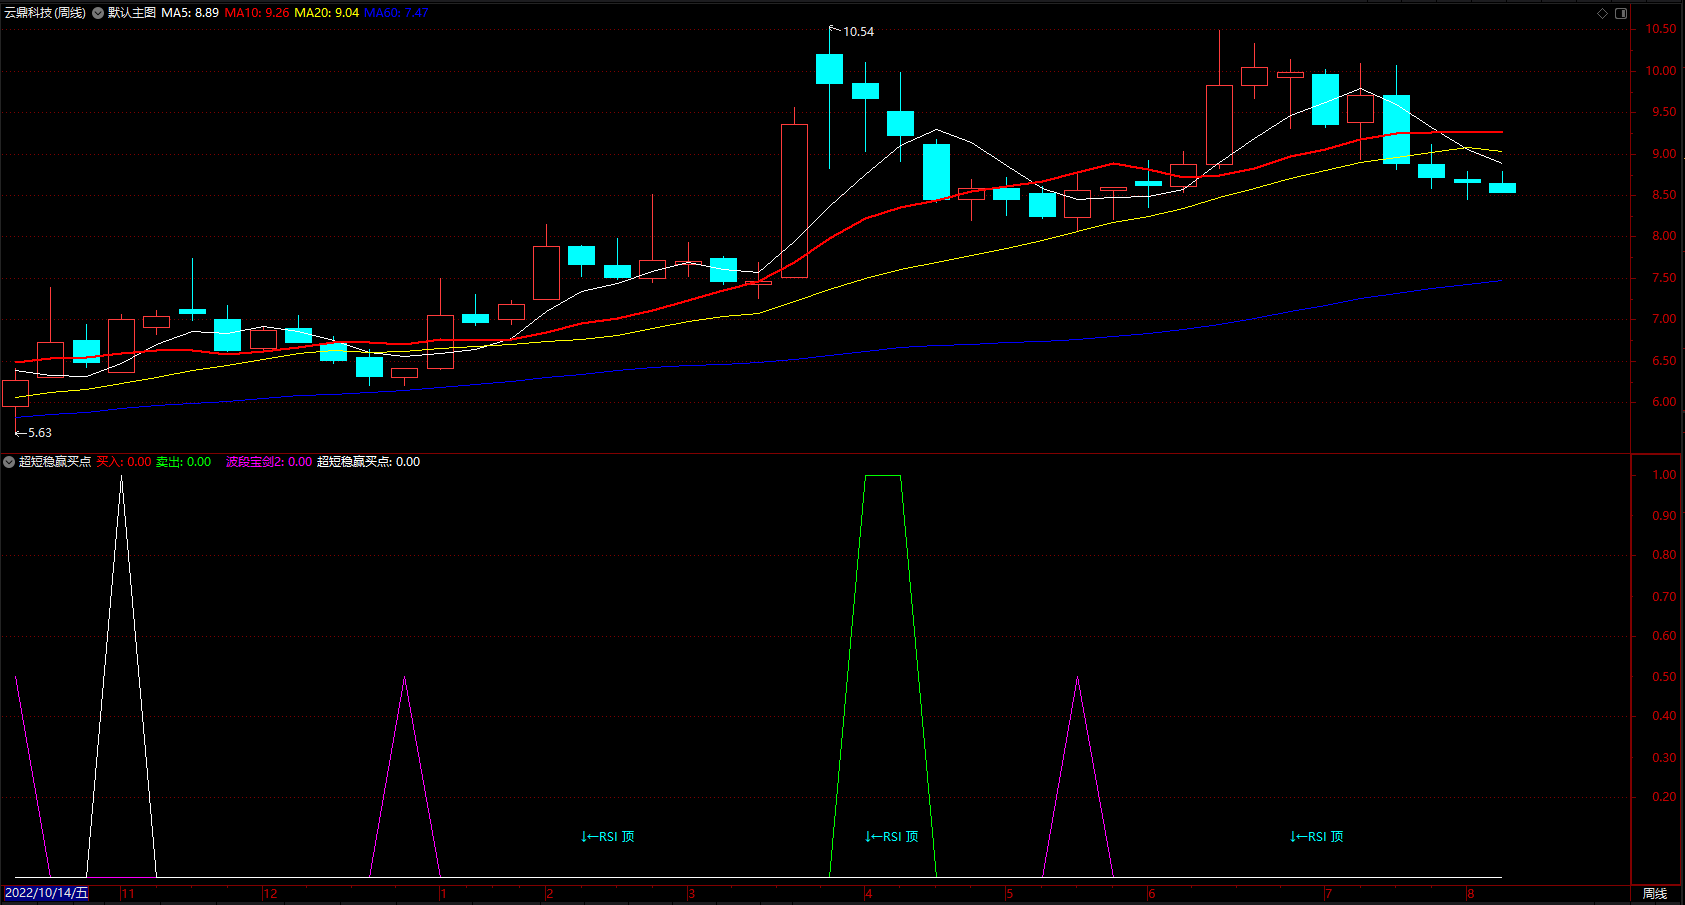The height and width of the screenshot is (905, 1685).
Task: Click the 9.00 price axis label
Action: tap(1664, 154)
